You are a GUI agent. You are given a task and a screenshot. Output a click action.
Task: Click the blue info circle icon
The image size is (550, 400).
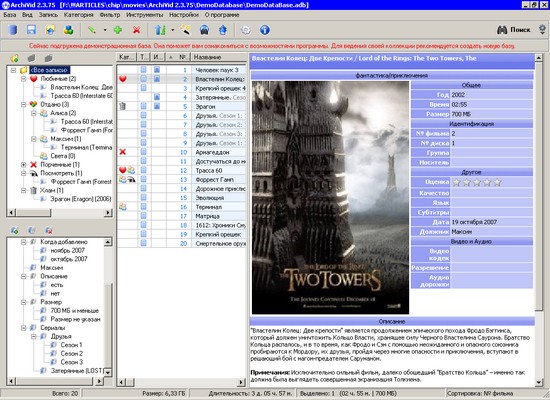tap(265, 30)
